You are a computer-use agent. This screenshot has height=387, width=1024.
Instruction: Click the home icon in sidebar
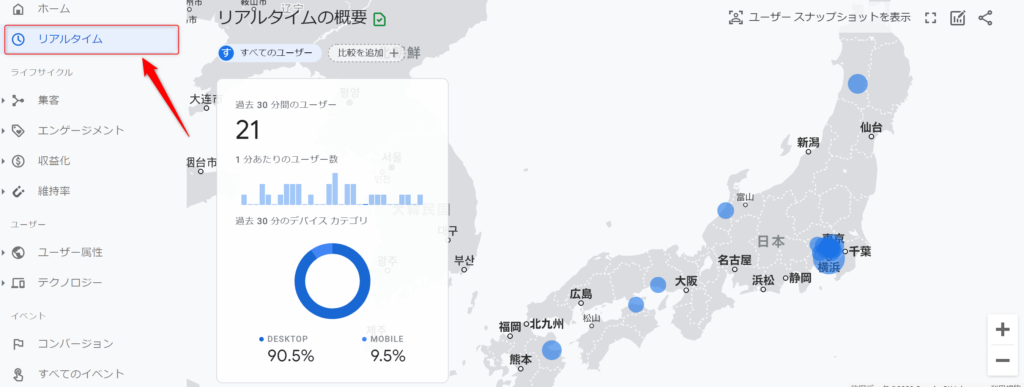click(19, 8)
